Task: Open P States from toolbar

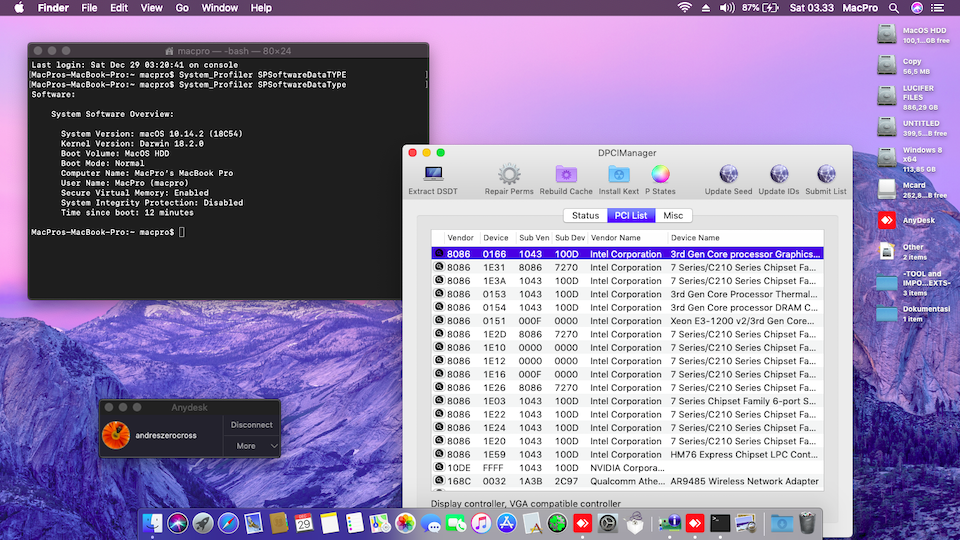Action: coord(660,174)
